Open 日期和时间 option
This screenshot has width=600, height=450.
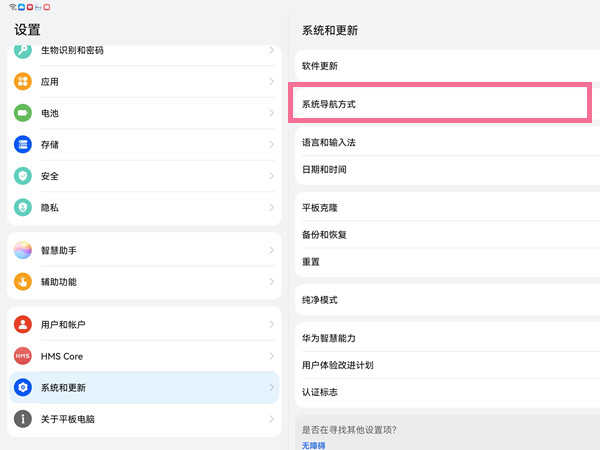click(448, 170)
